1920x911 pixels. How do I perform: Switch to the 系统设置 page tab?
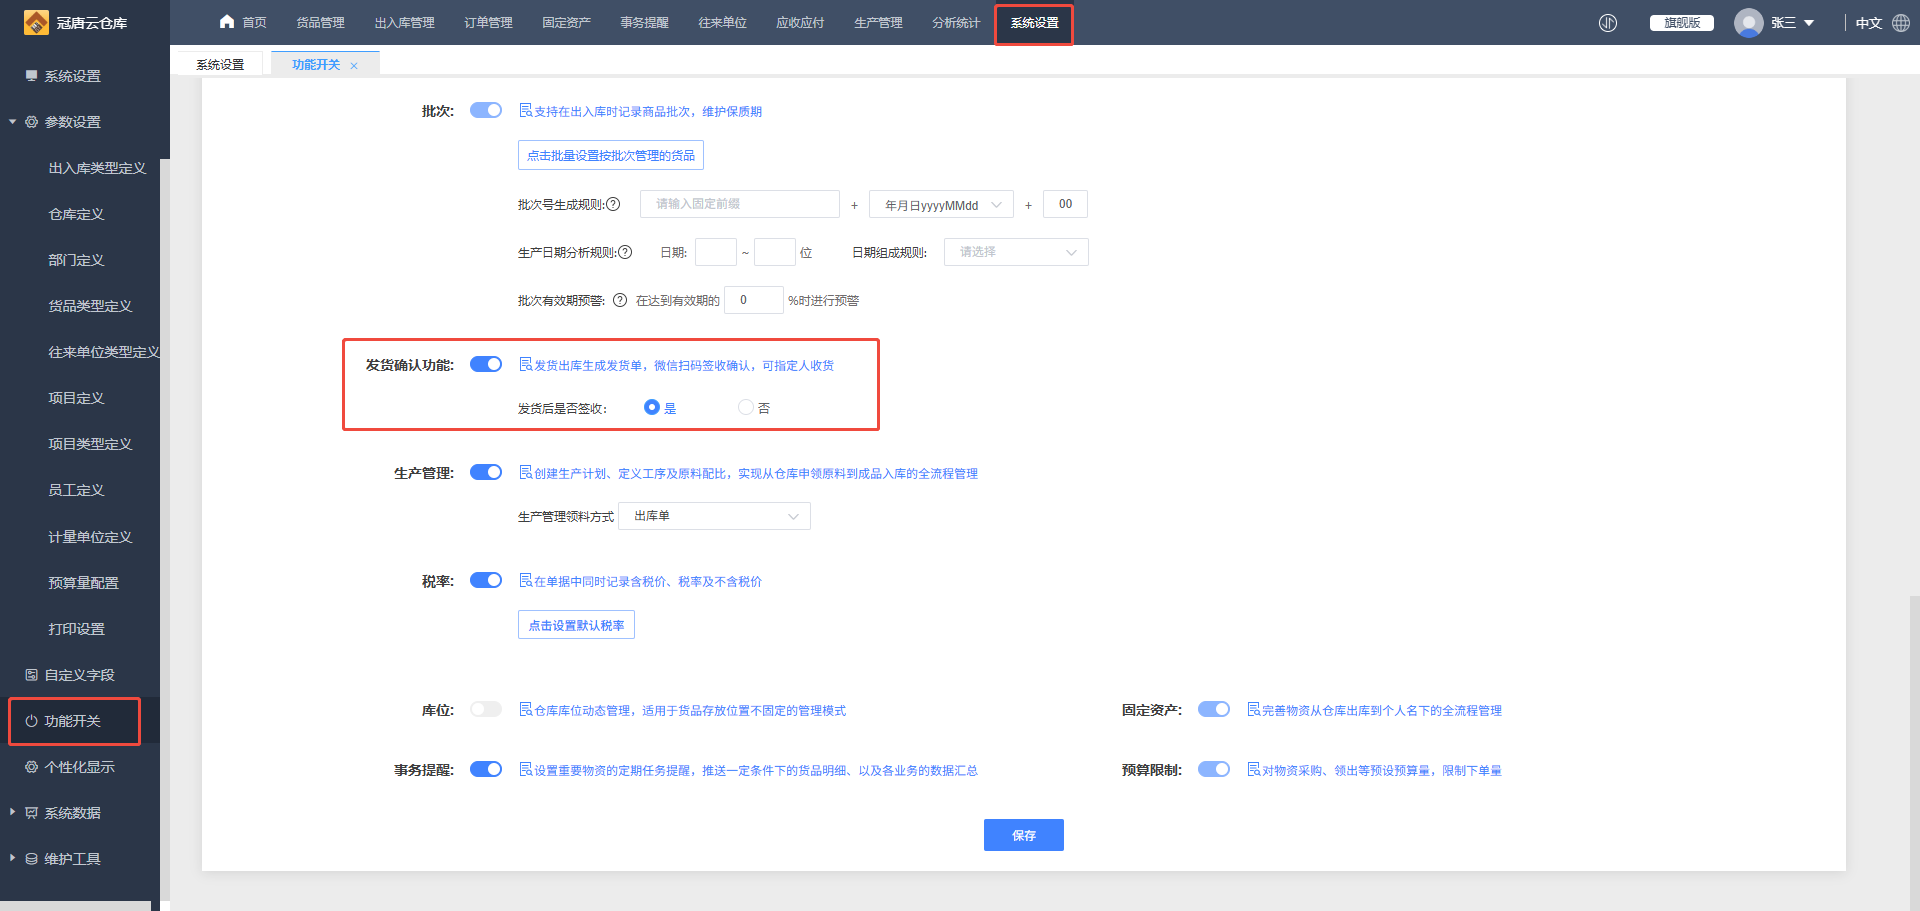coord(220,64)
